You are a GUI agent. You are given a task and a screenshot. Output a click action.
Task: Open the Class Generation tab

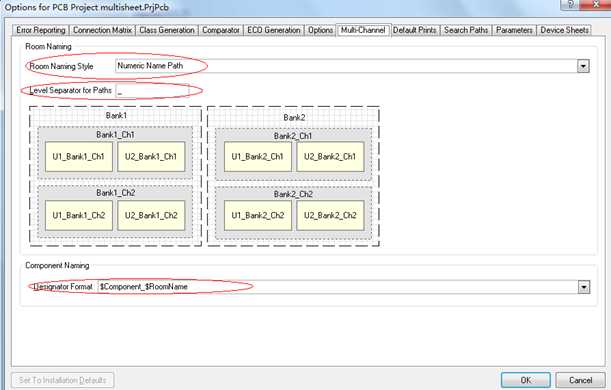[167, 30]
